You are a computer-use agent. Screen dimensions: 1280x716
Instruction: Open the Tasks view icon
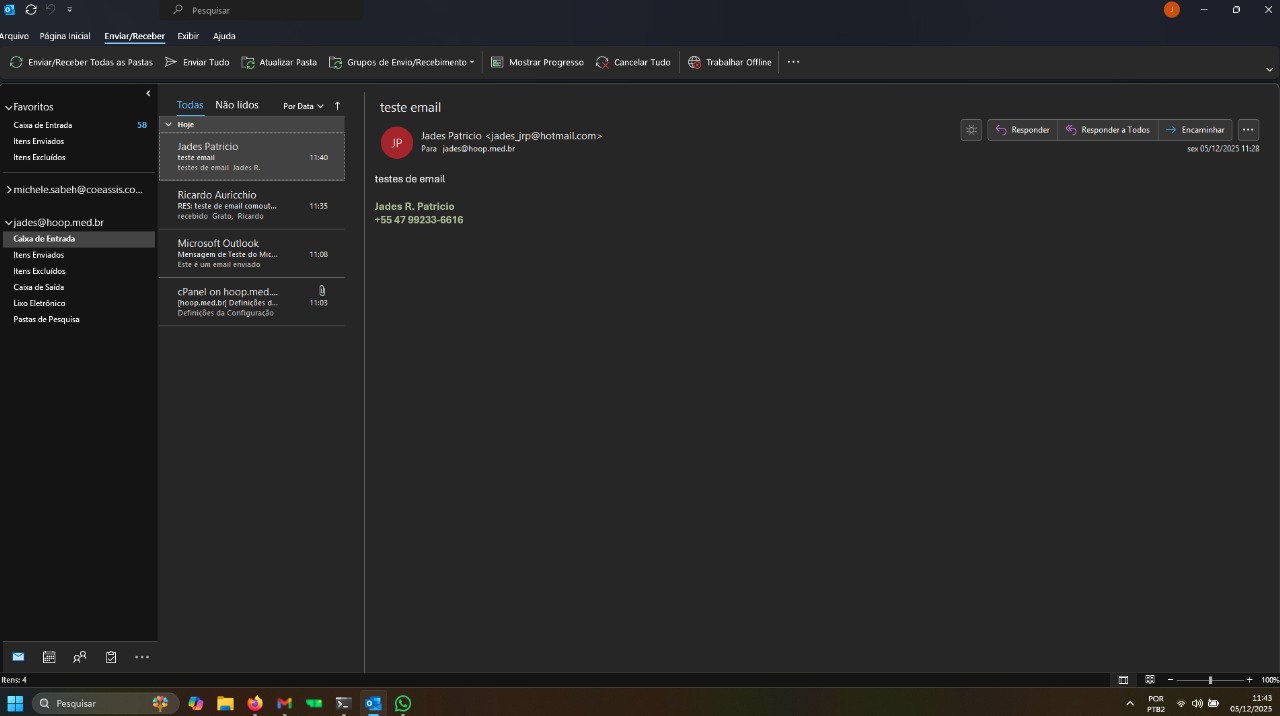111,657
